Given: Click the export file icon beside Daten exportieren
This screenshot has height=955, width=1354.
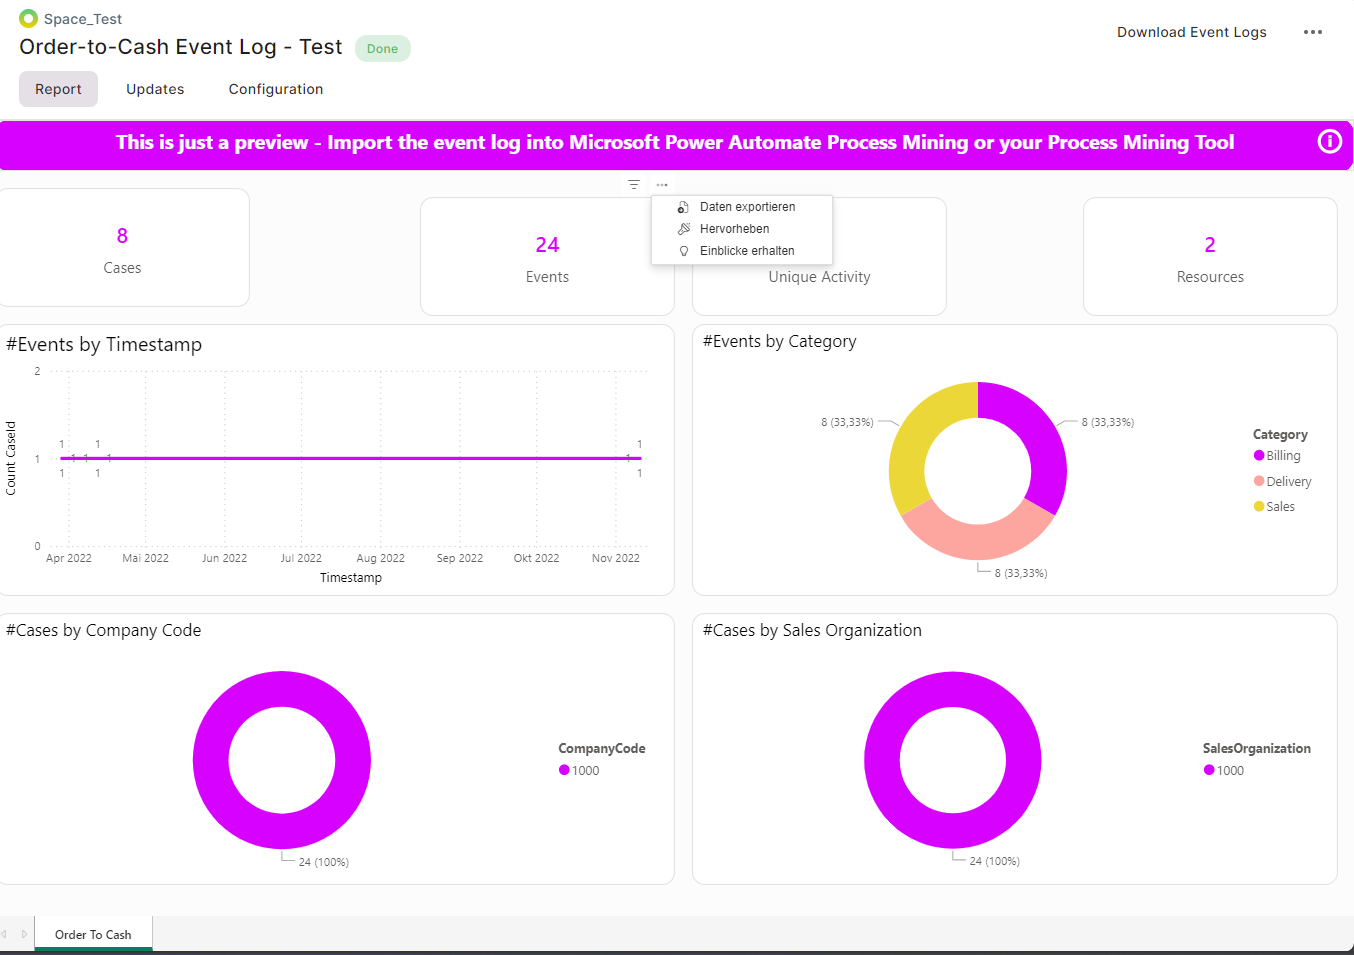Looking at the screenshot, I should [682, 207].
